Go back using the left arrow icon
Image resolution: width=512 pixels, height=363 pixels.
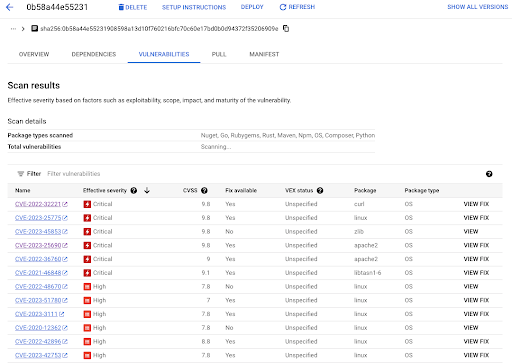click(10, 7)
